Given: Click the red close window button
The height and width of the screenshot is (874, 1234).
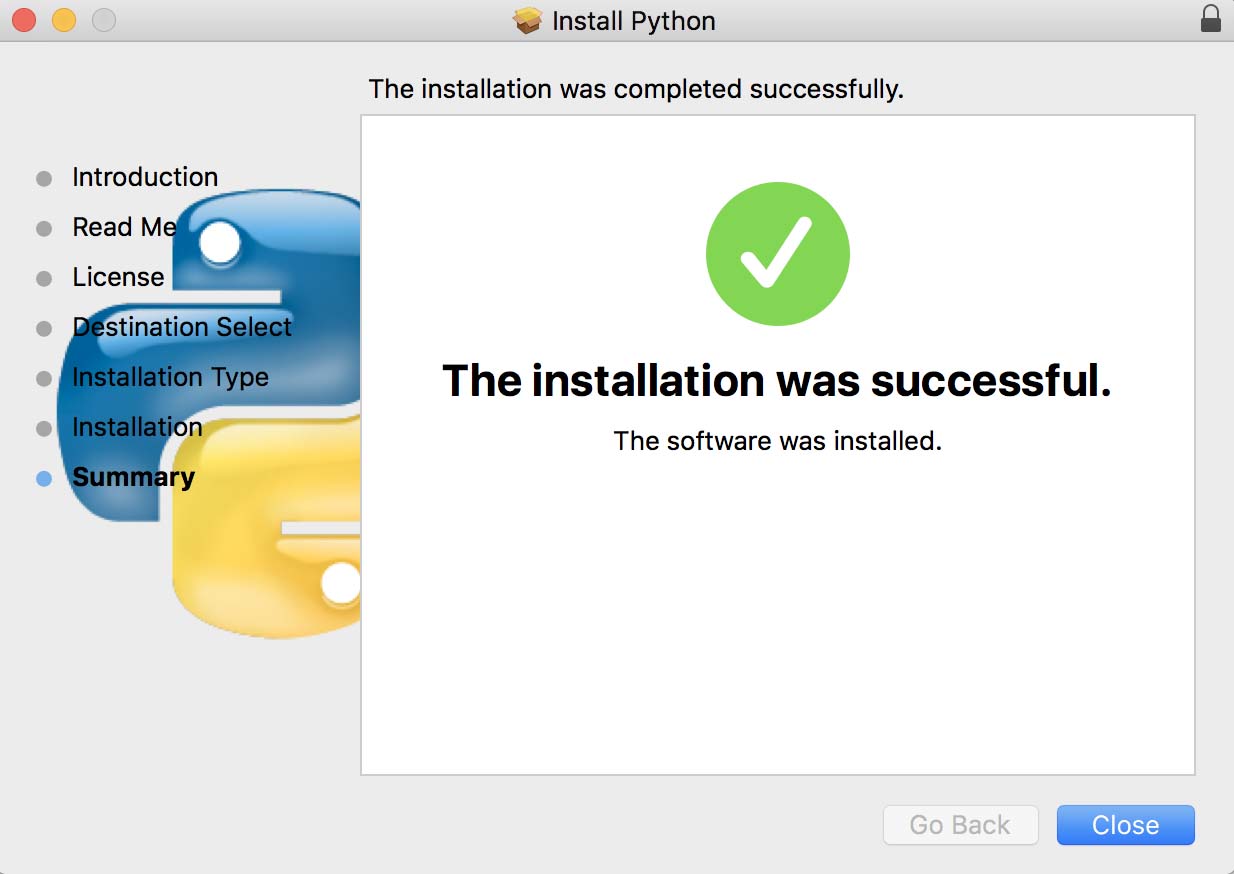Looking at the screenshot, I should click(x=24, y=19).
